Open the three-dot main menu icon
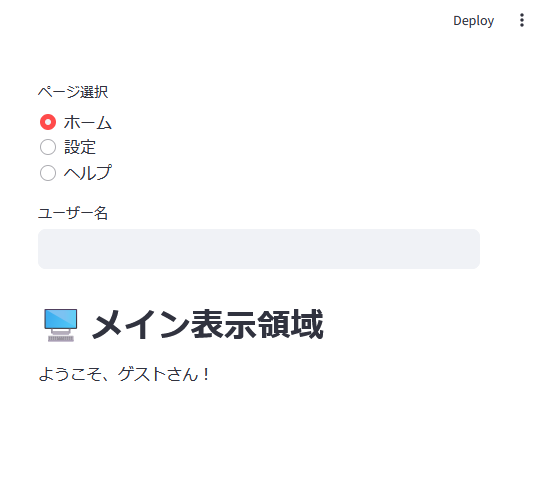 522,21
